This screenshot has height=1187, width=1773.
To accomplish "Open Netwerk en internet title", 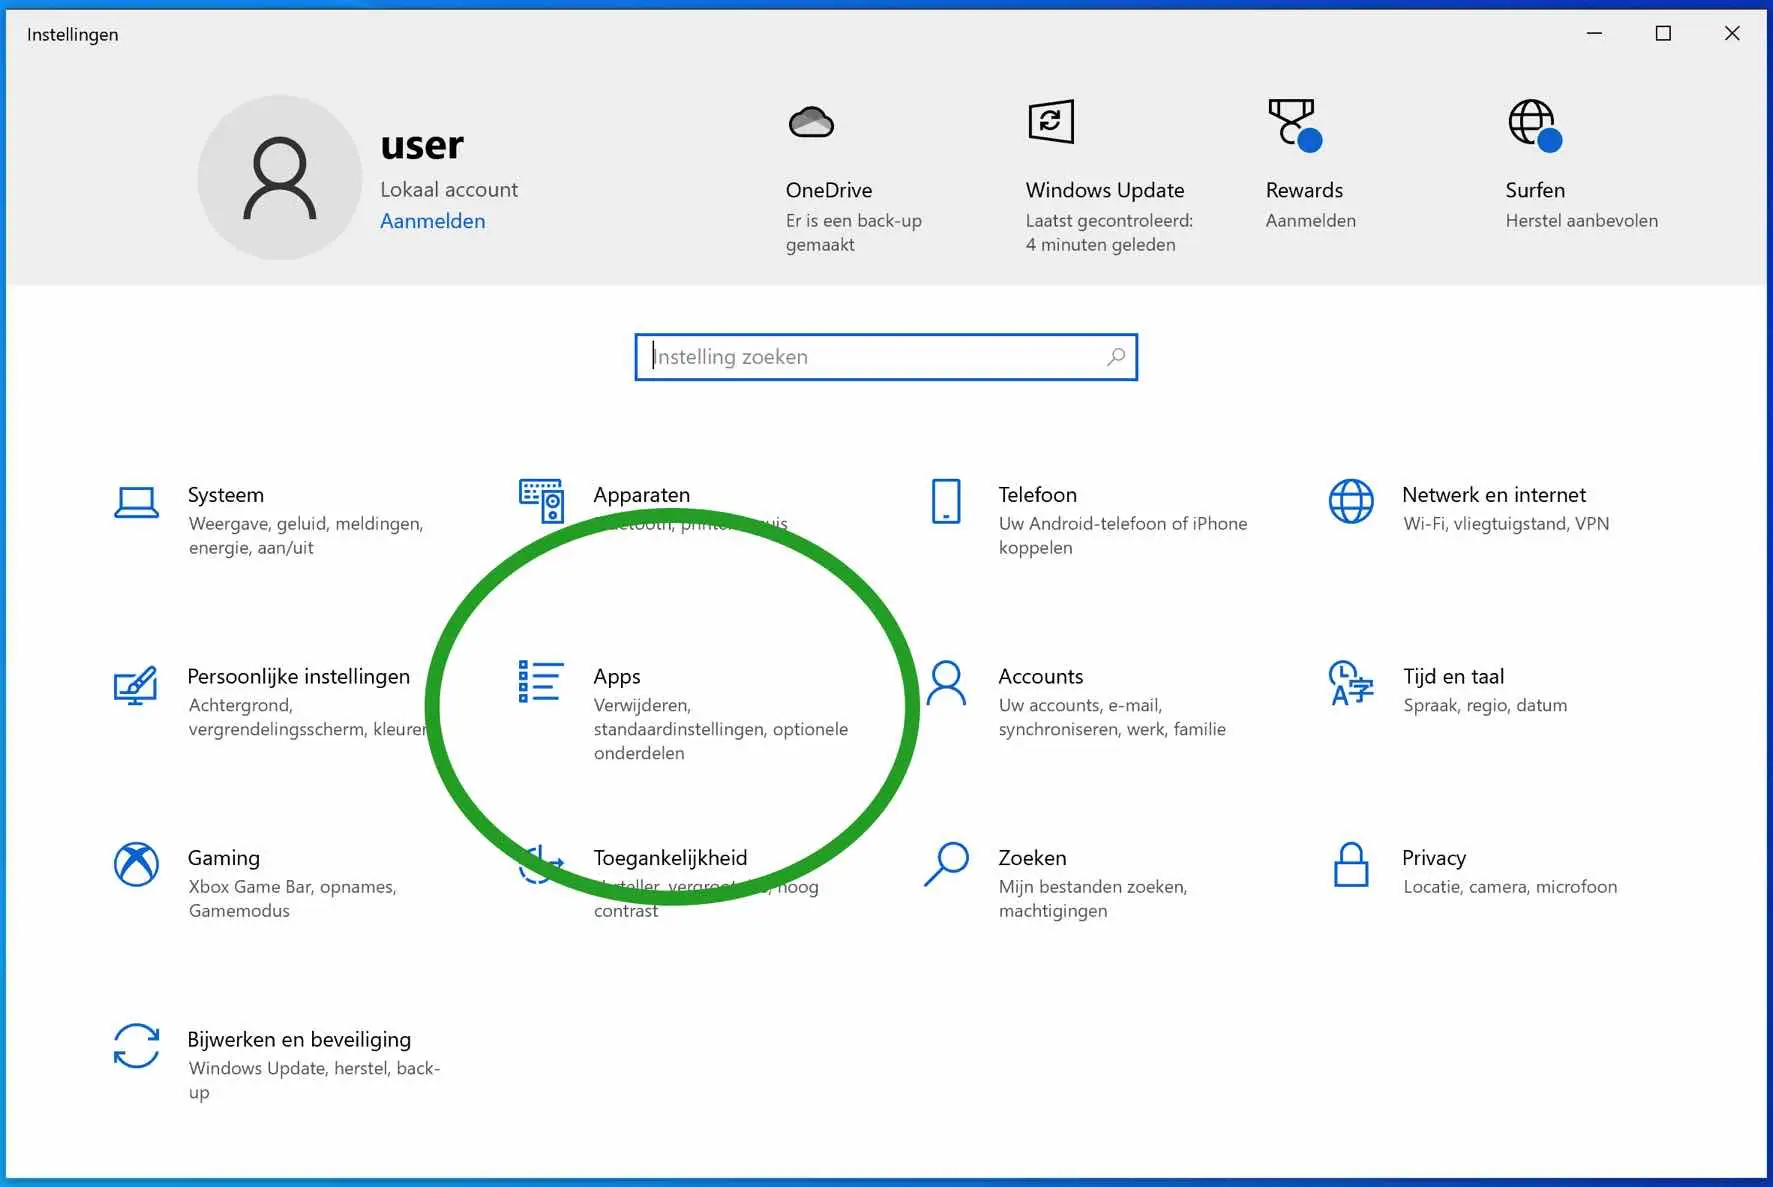I will [x=1494, y=495].
